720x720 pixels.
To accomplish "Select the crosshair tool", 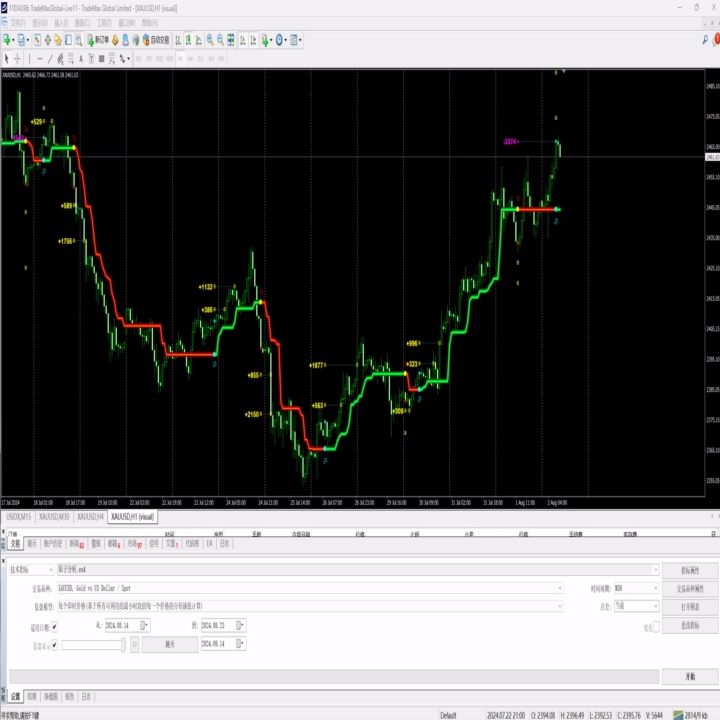I will [17, 58].
